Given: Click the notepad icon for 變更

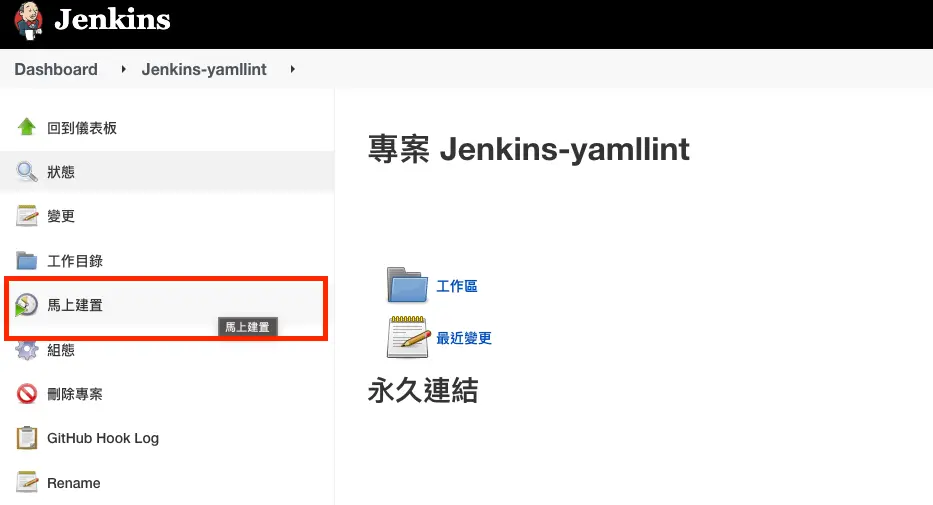Looking at the screenshot, I should 27,216.
